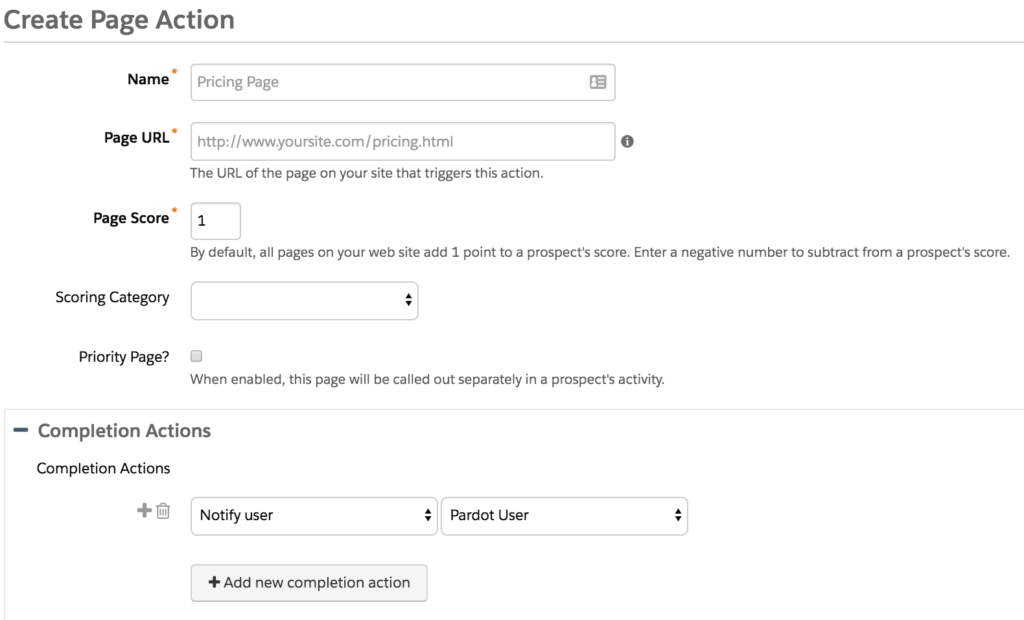Click the Scoring Category label
Image resolution: width=1024 pixels, height=620 pixels.
point(112,297)
